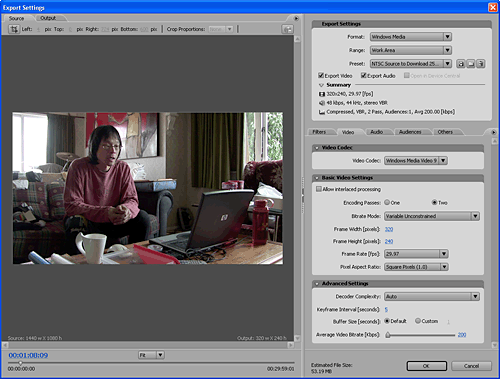This screenshot has height=379, width=500.
Task: Close the Export Settings dialog
Action: click(493, 7)
